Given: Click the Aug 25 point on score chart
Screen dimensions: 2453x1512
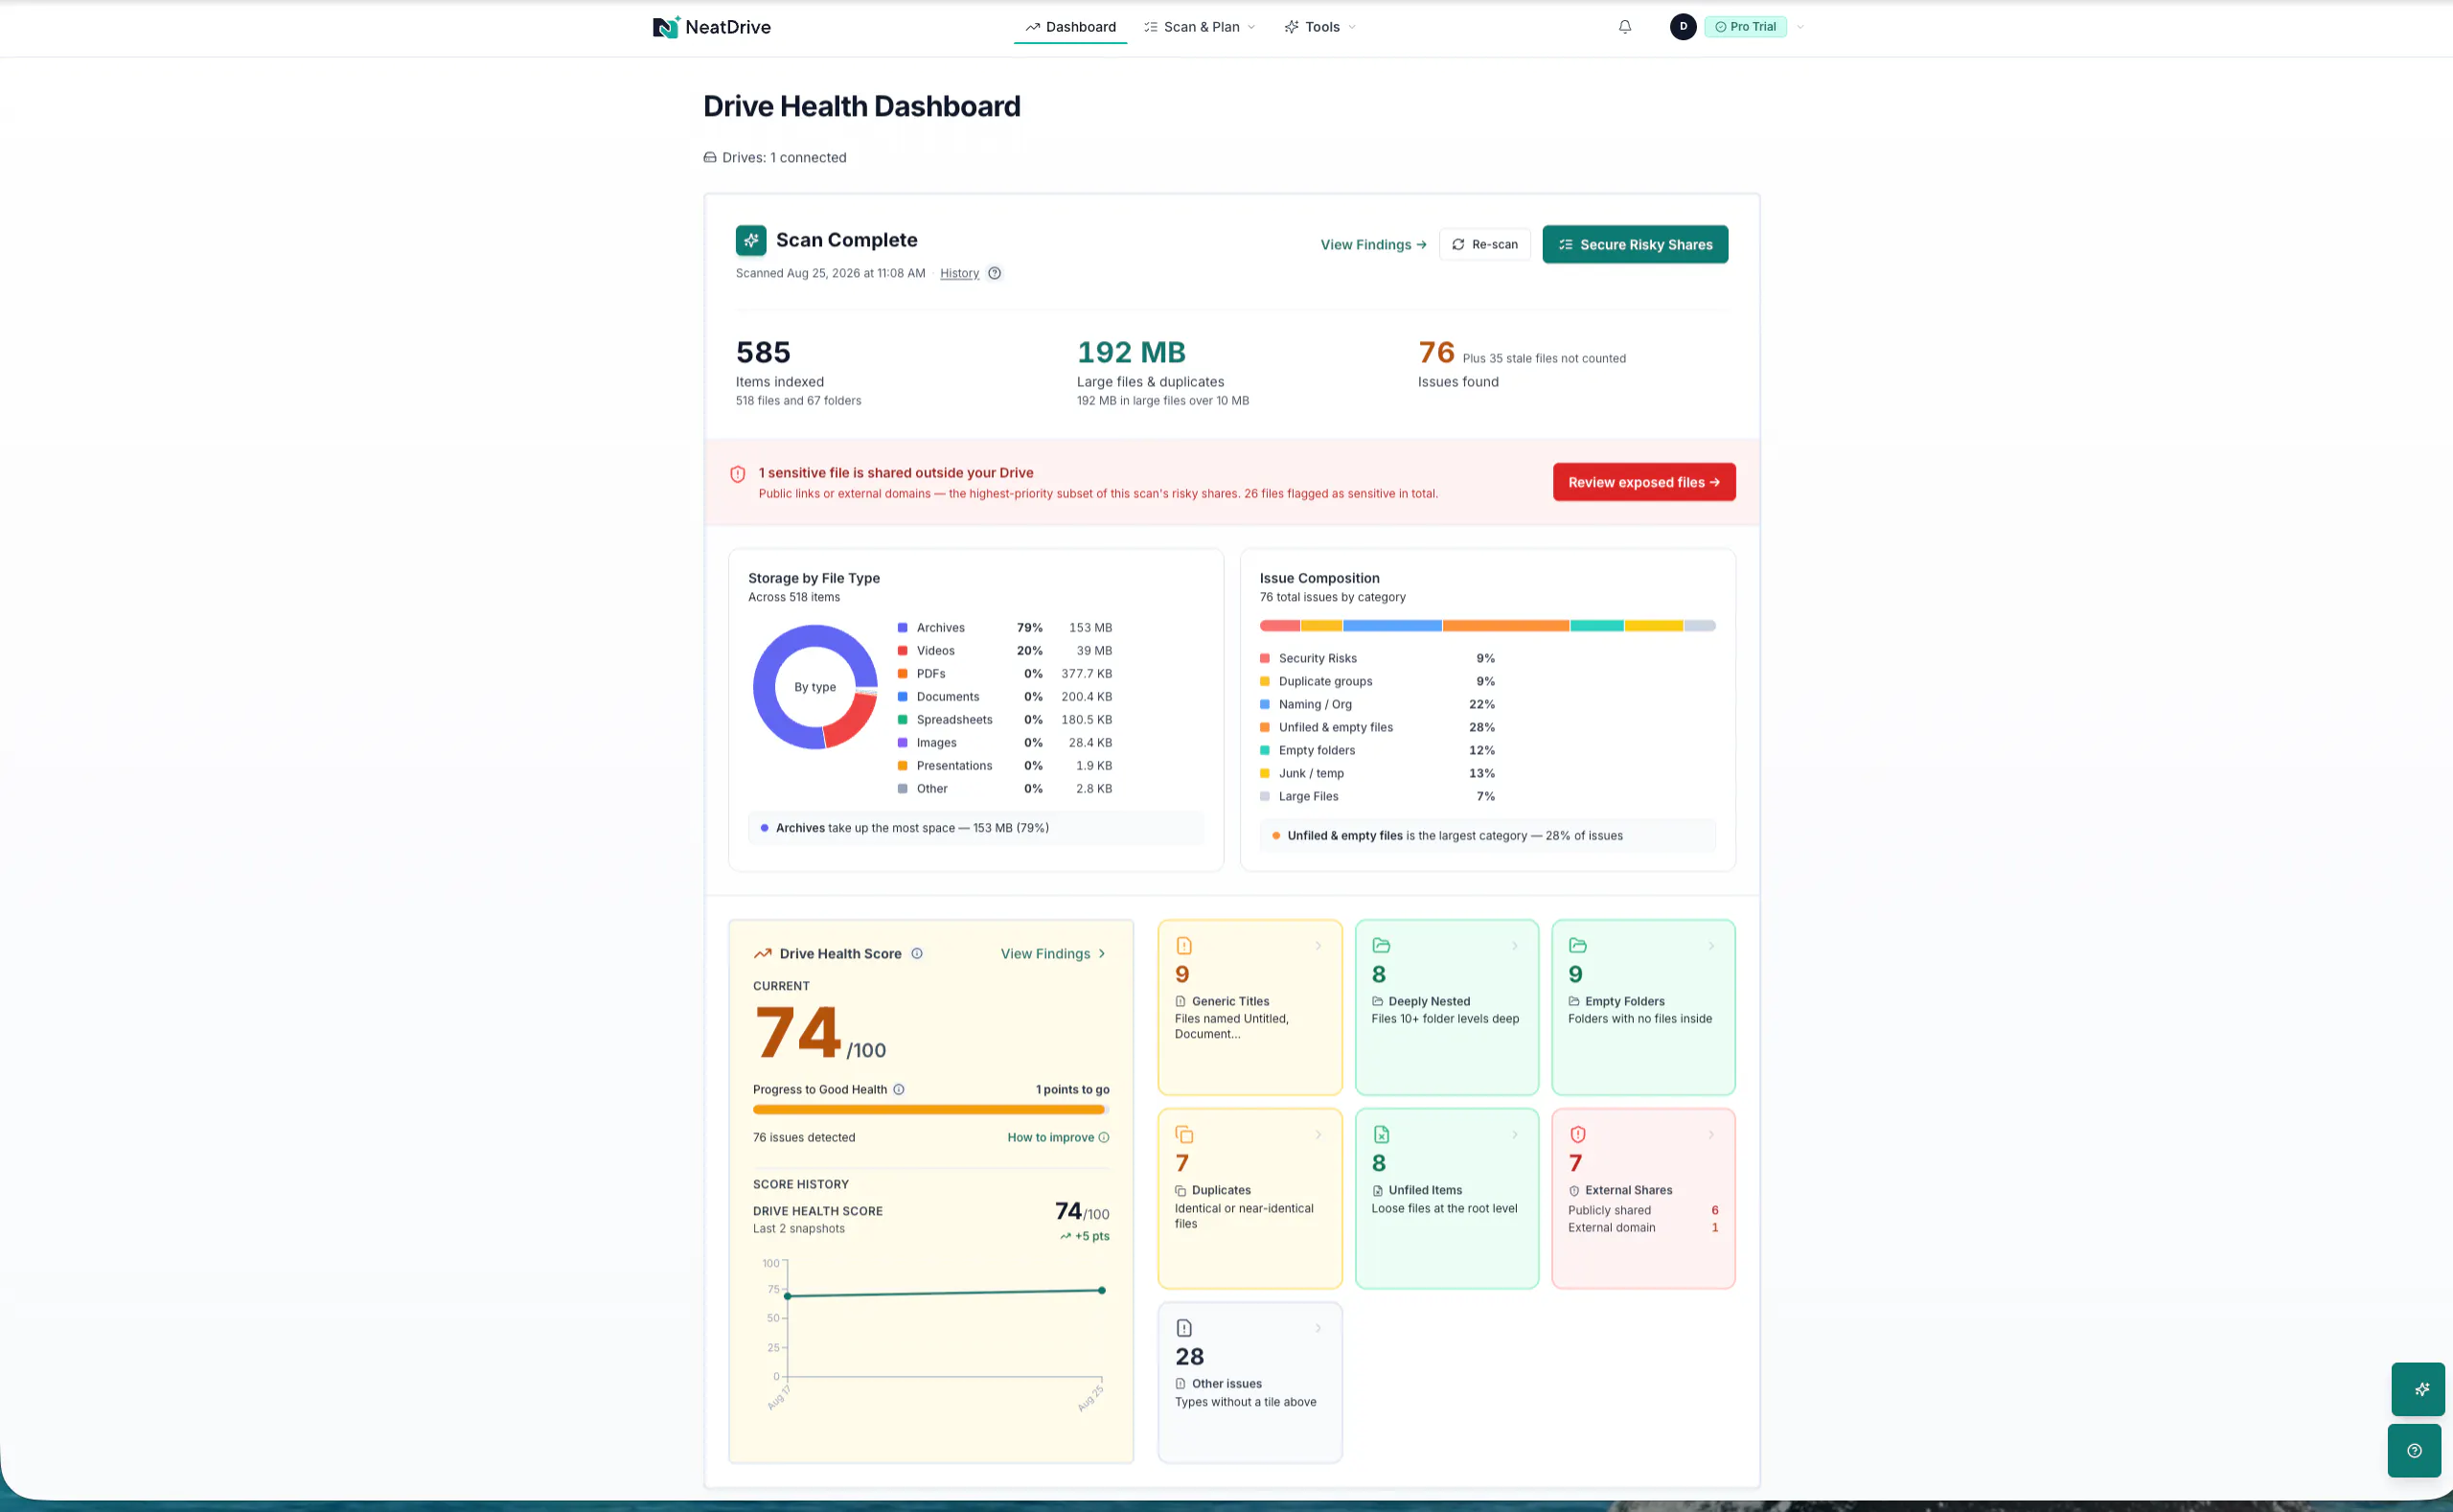Looking at the screenshot, I should 1102,1291.
